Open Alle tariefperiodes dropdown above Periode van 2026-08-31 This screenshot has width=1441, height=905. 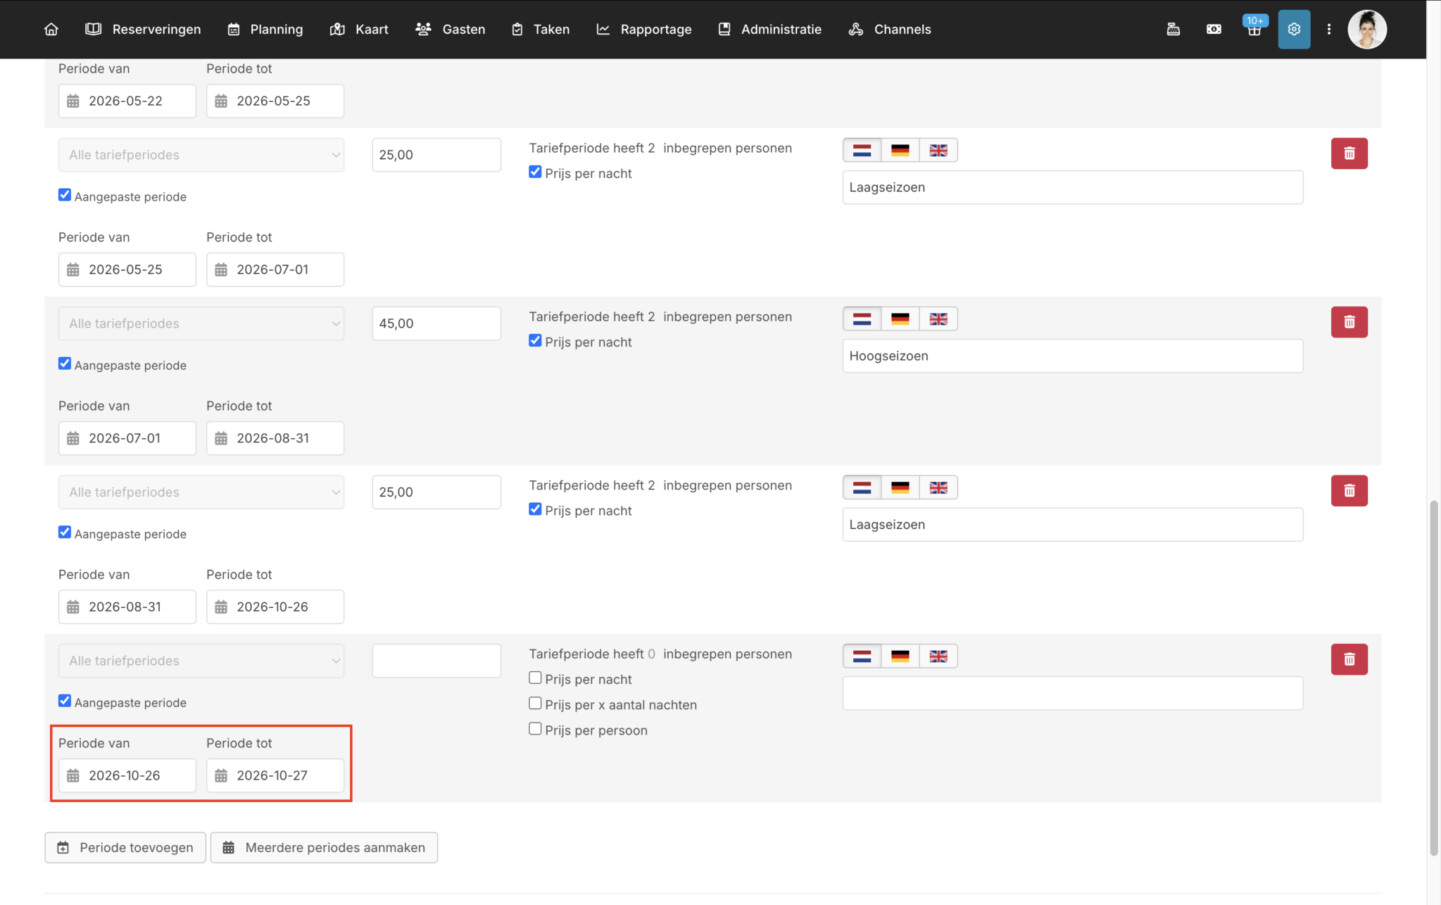click(201, 492)
